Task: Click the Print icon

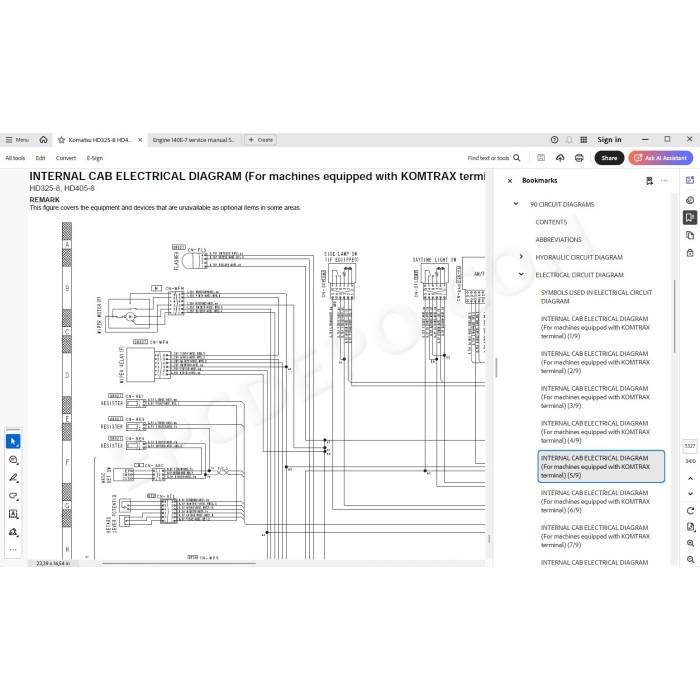Action: [579, 158]
